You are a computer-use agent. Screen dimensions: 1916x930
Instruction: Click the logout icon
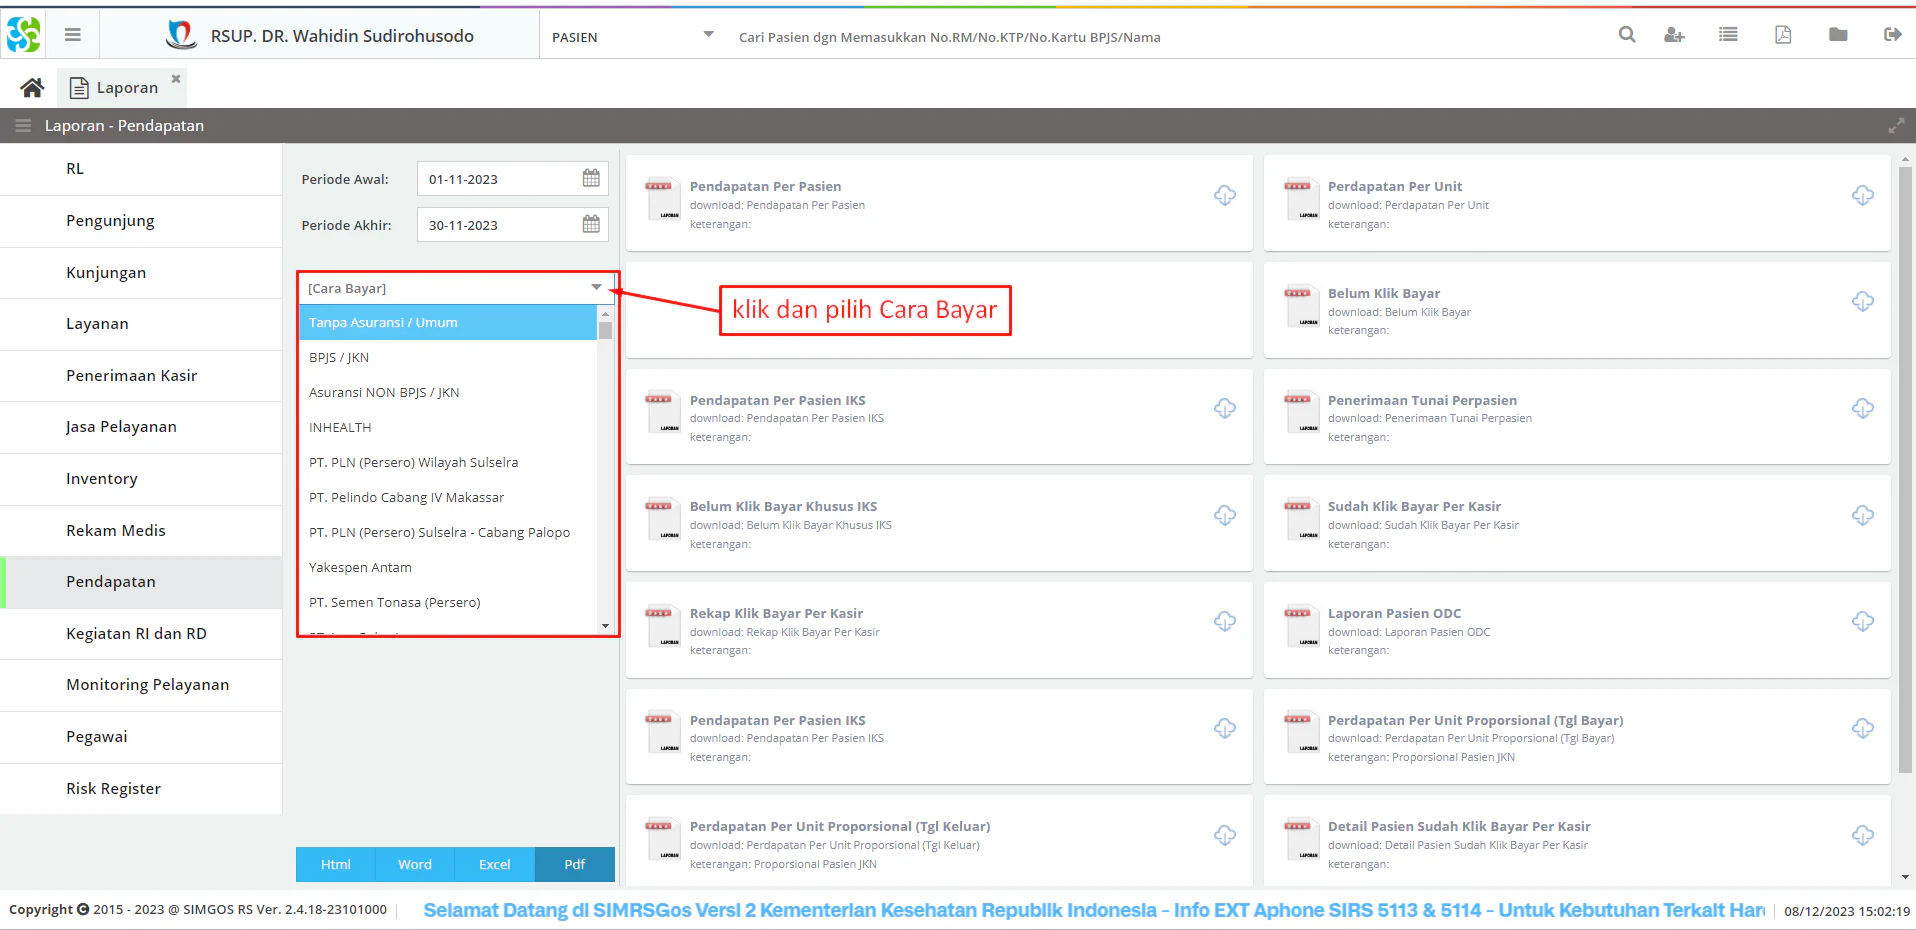1892,35
